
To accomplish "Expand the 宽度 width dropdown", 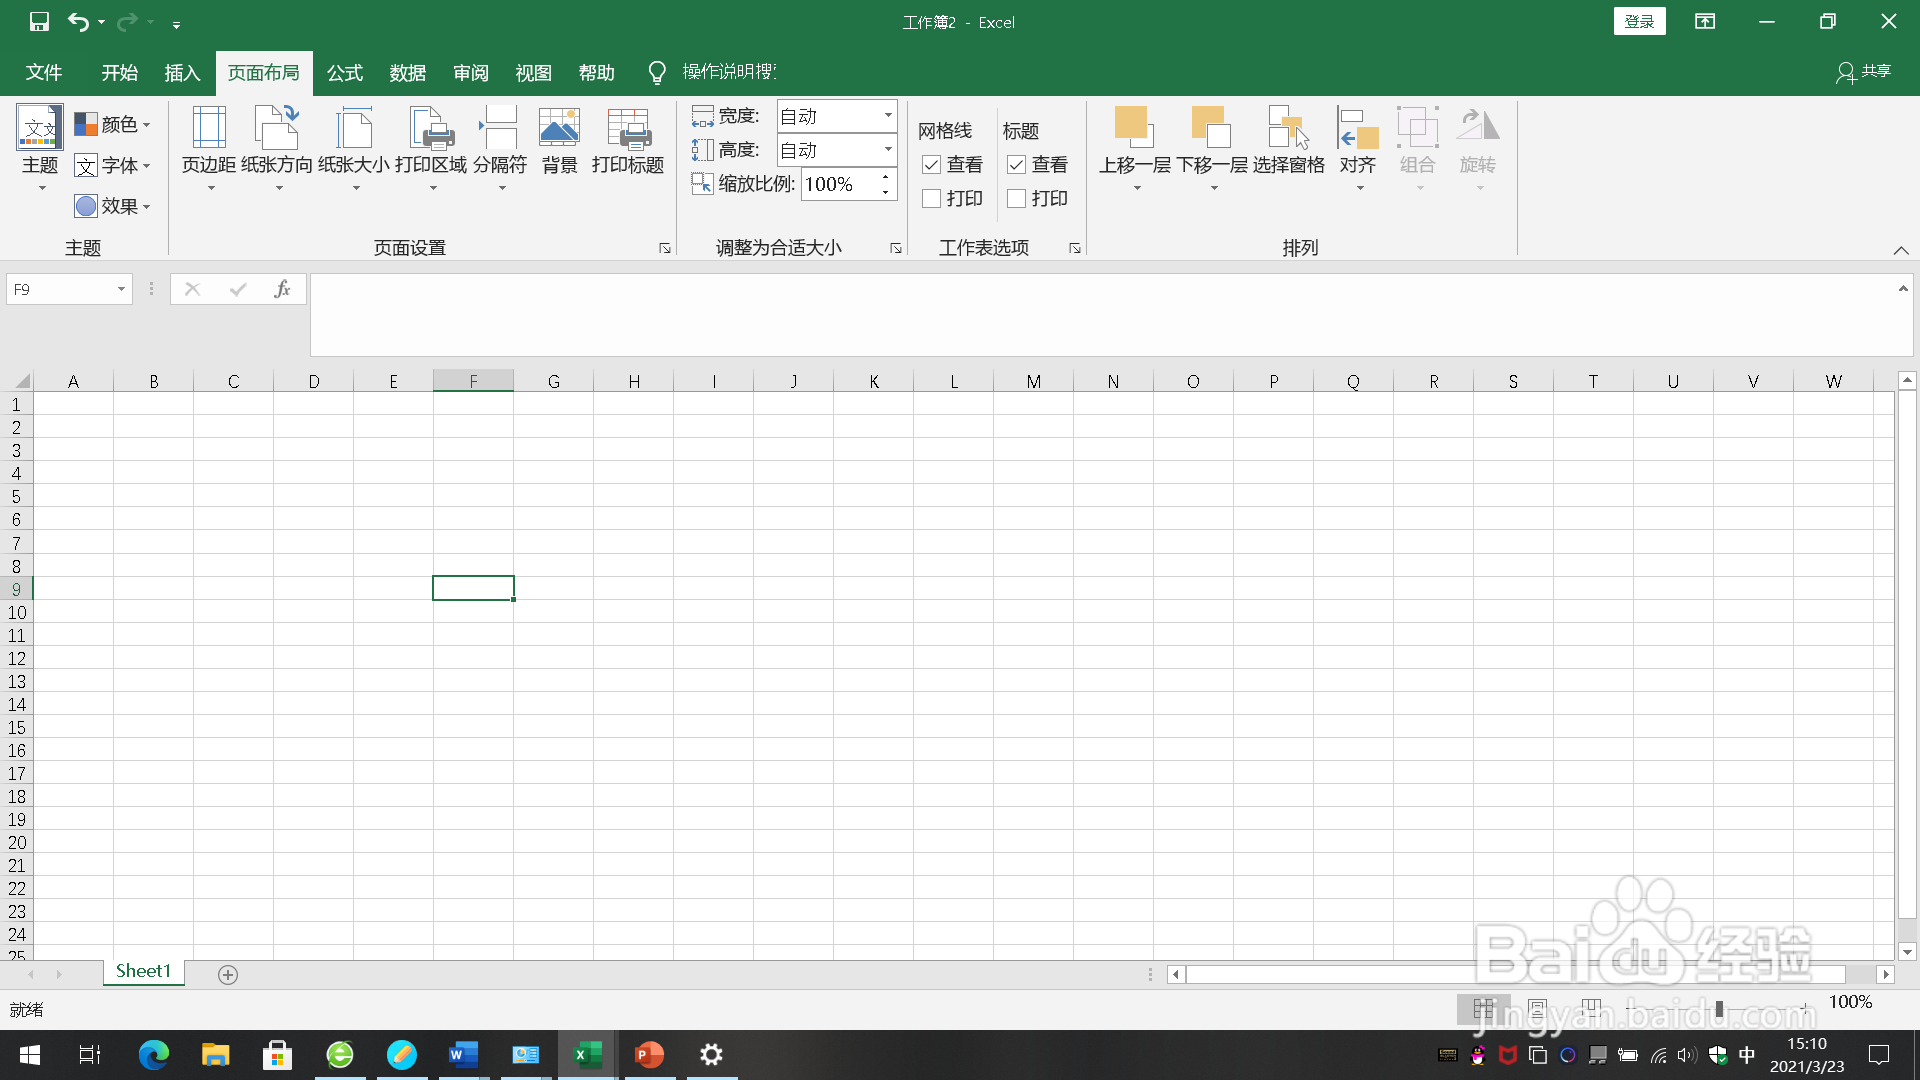I will (x=887, y=116).
